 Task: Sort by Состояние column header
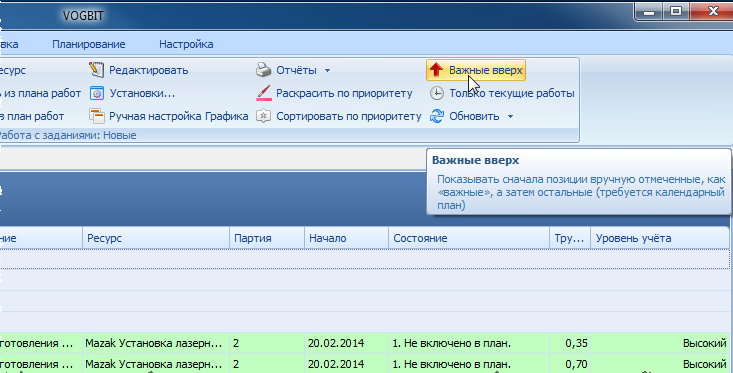coord(469,238)
